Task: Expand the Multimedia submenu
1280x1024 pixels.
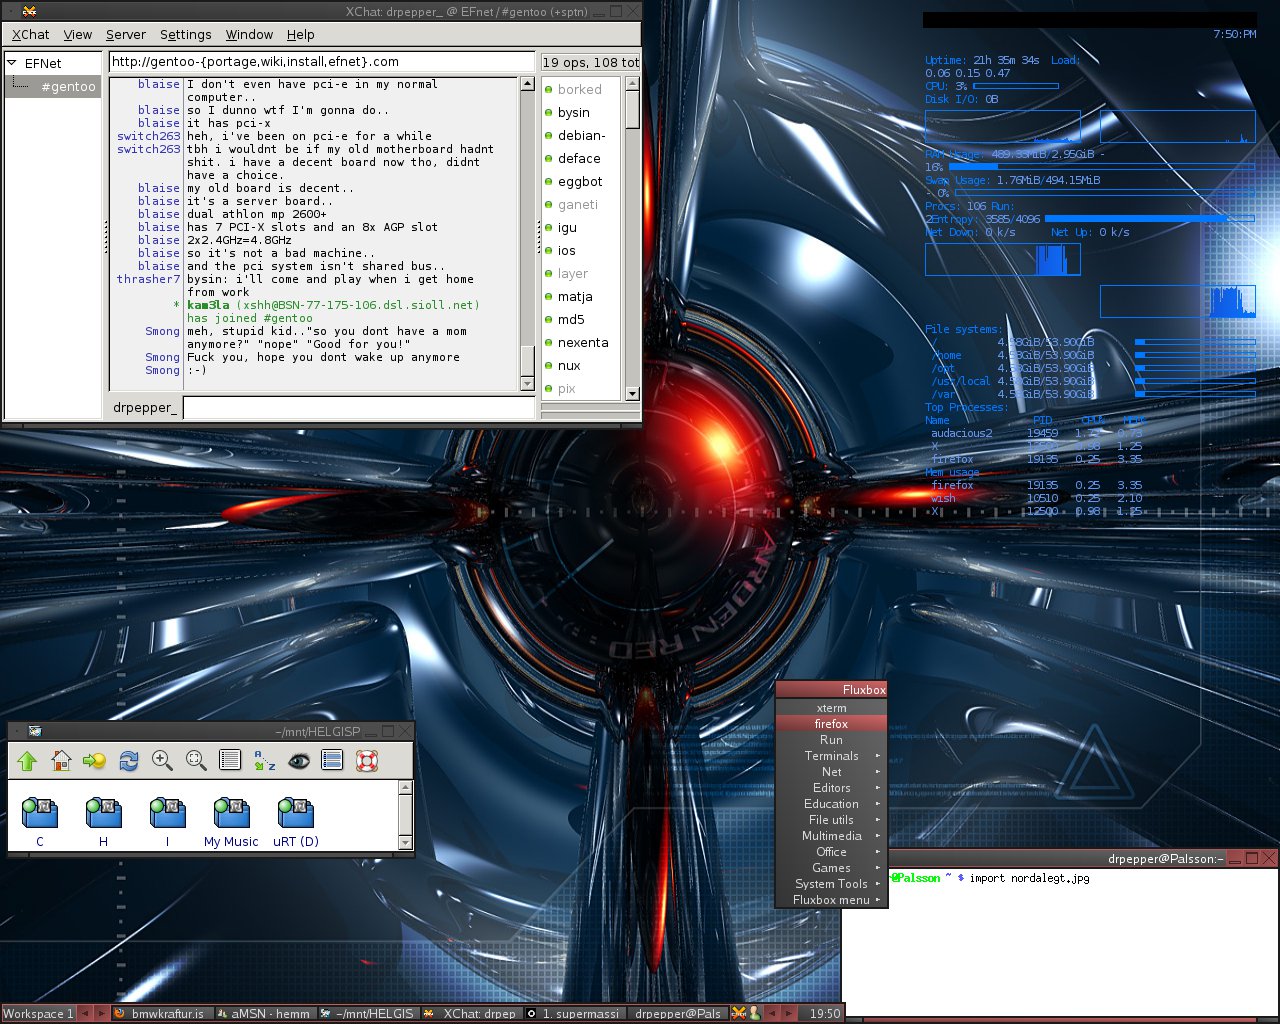Action: (832, 836)
